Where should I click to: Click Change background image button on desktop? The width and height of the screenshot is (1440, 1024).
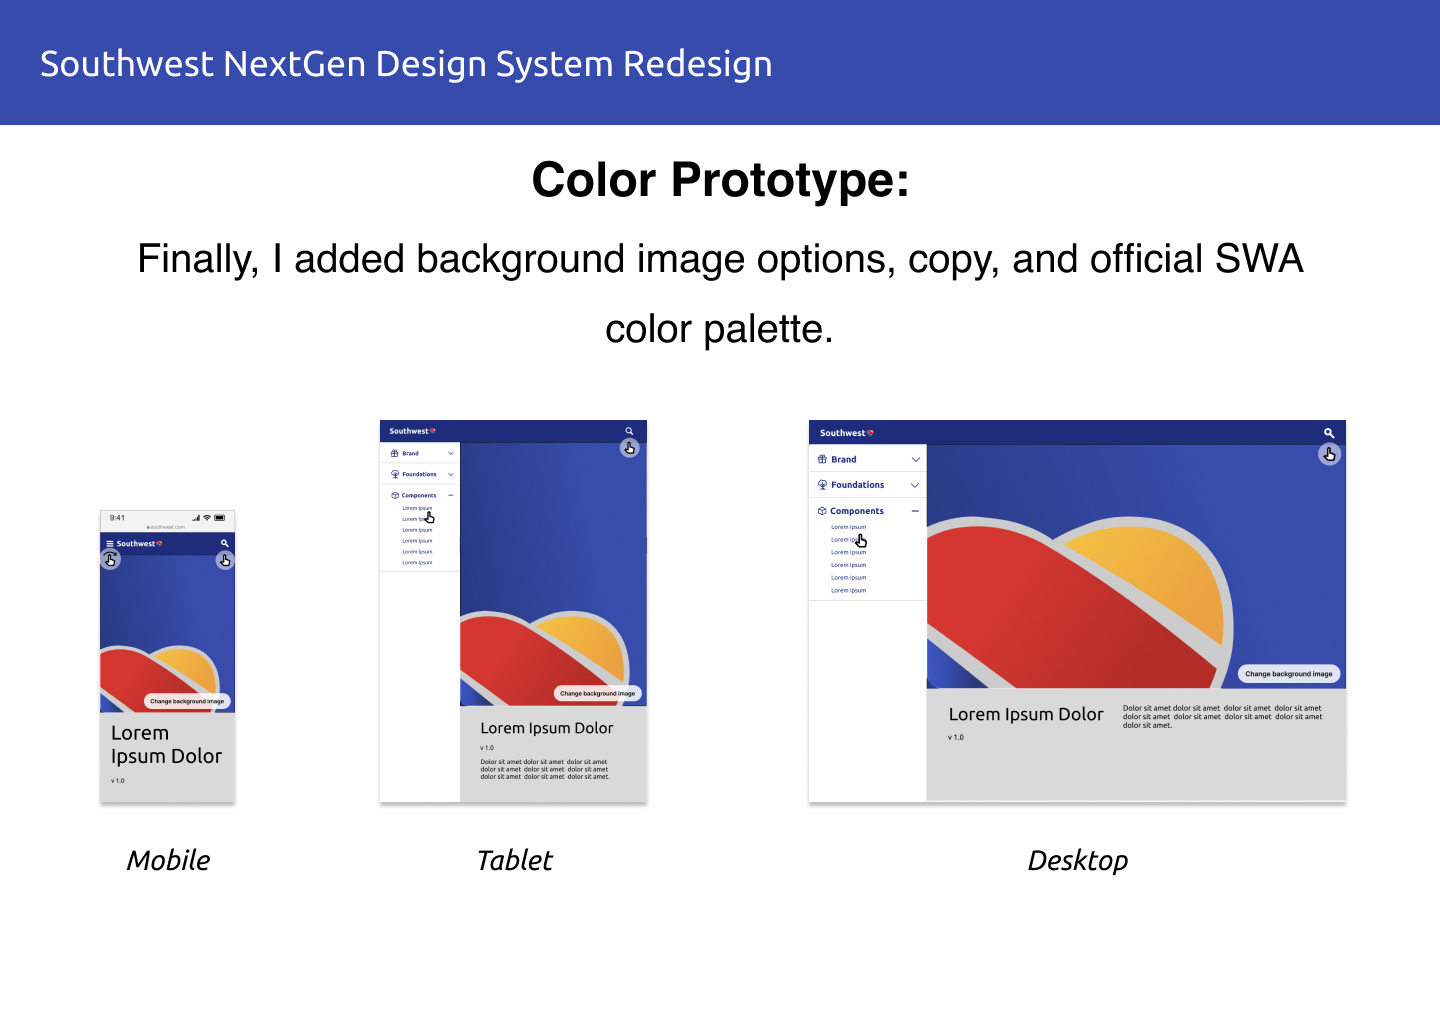point(1288,674)
